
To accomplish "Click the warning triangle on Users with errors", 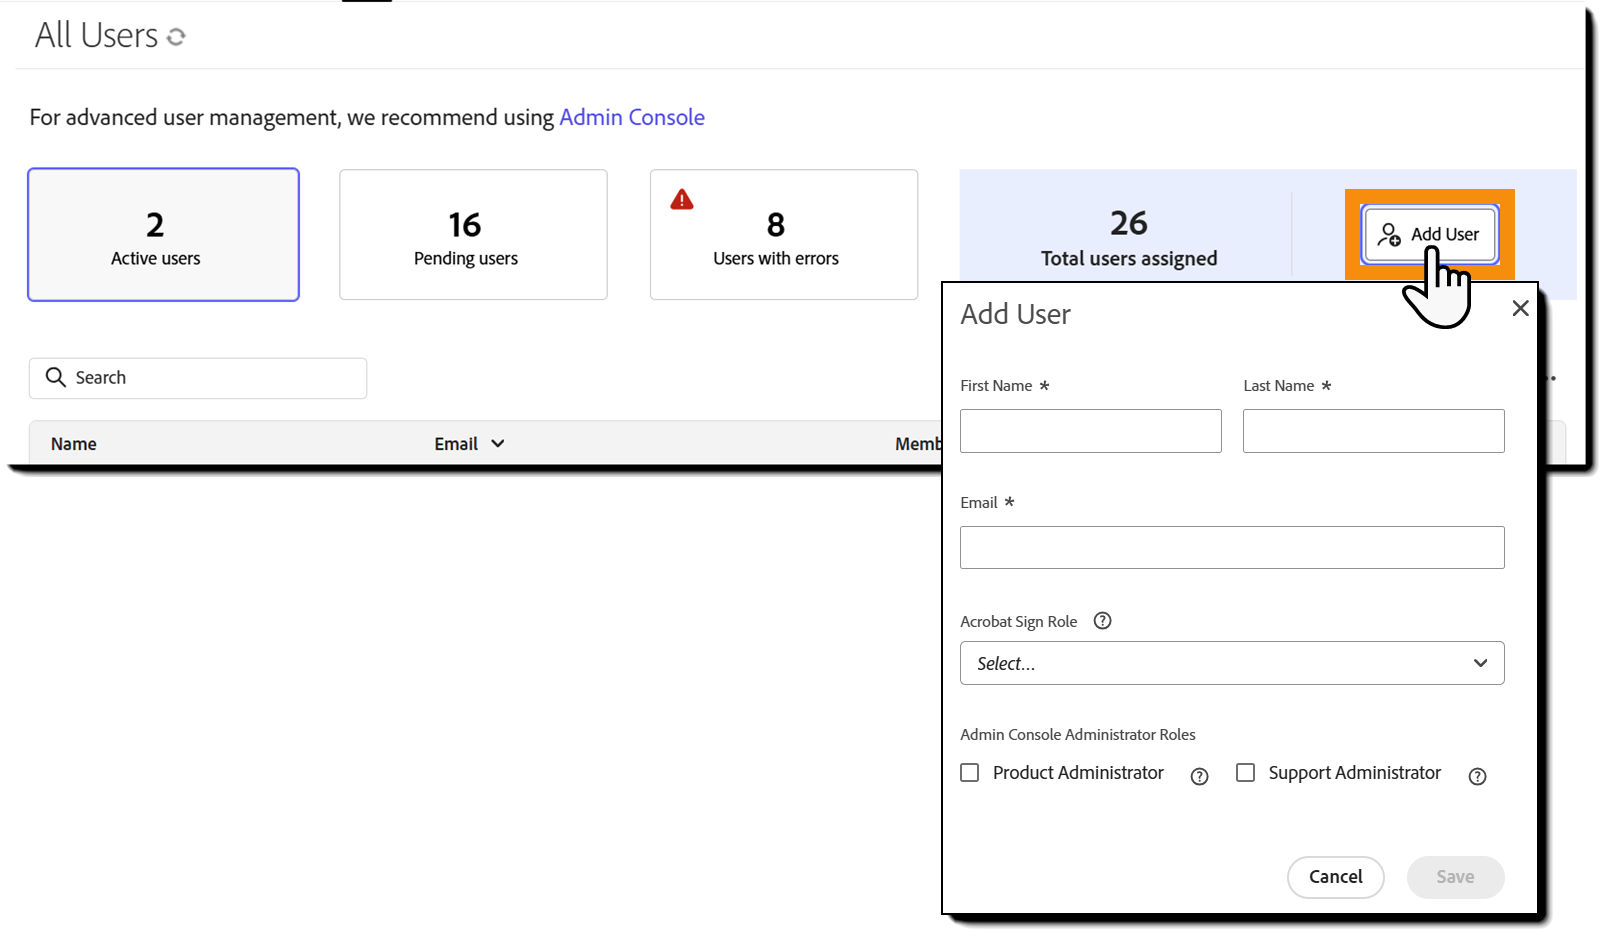I will point(681,199).
